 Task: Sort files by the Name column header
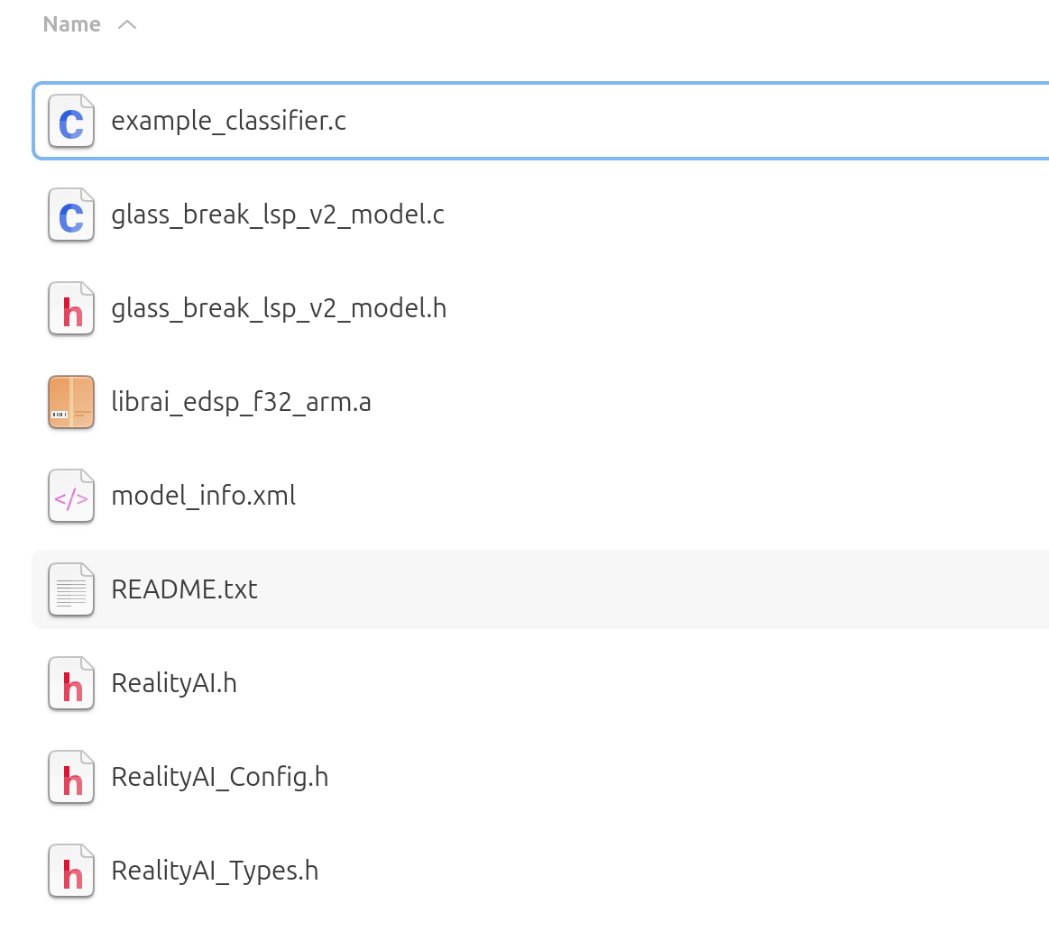[72, 25]
